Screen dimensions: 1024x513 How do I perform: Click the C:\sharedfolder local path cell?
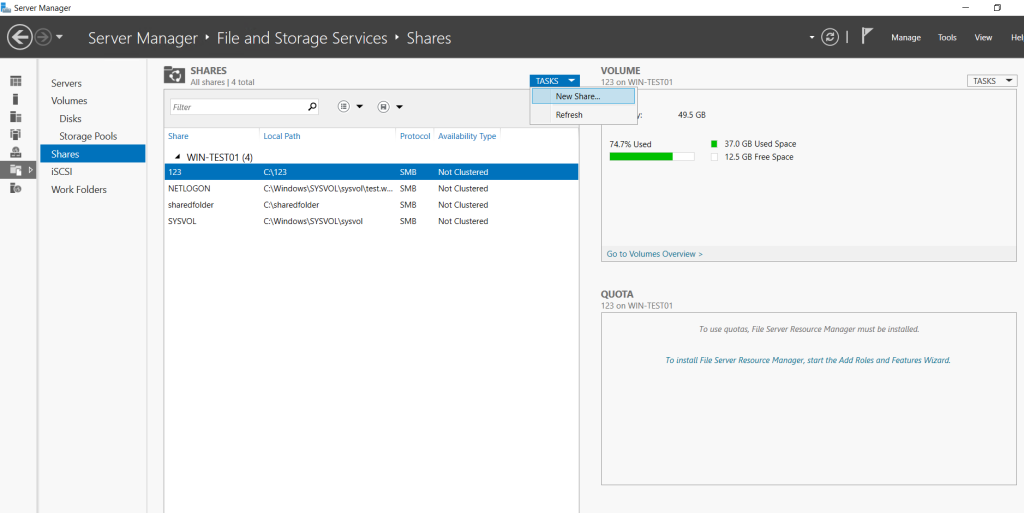pos(291,205)
